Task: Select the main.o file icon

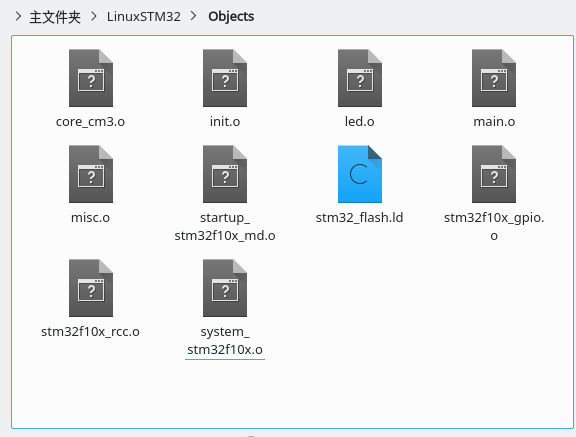Action: tap(494, 78)
